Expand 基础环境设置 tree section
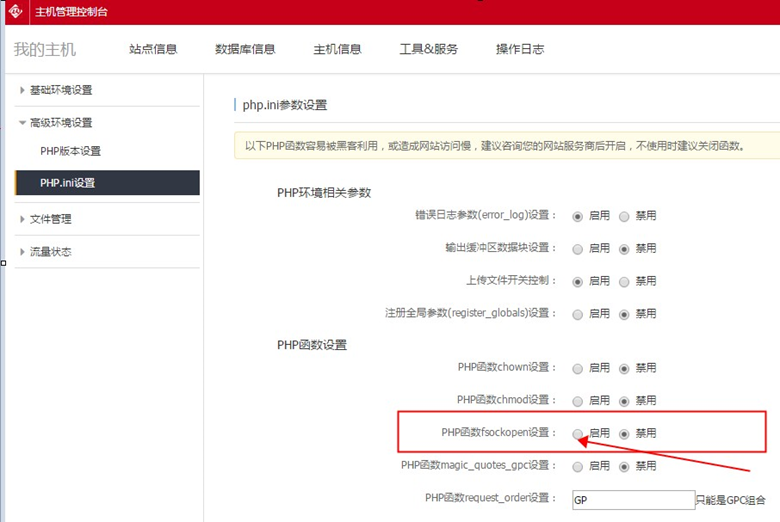The height and width of the screenshot is (522, 780). [60, 90]
